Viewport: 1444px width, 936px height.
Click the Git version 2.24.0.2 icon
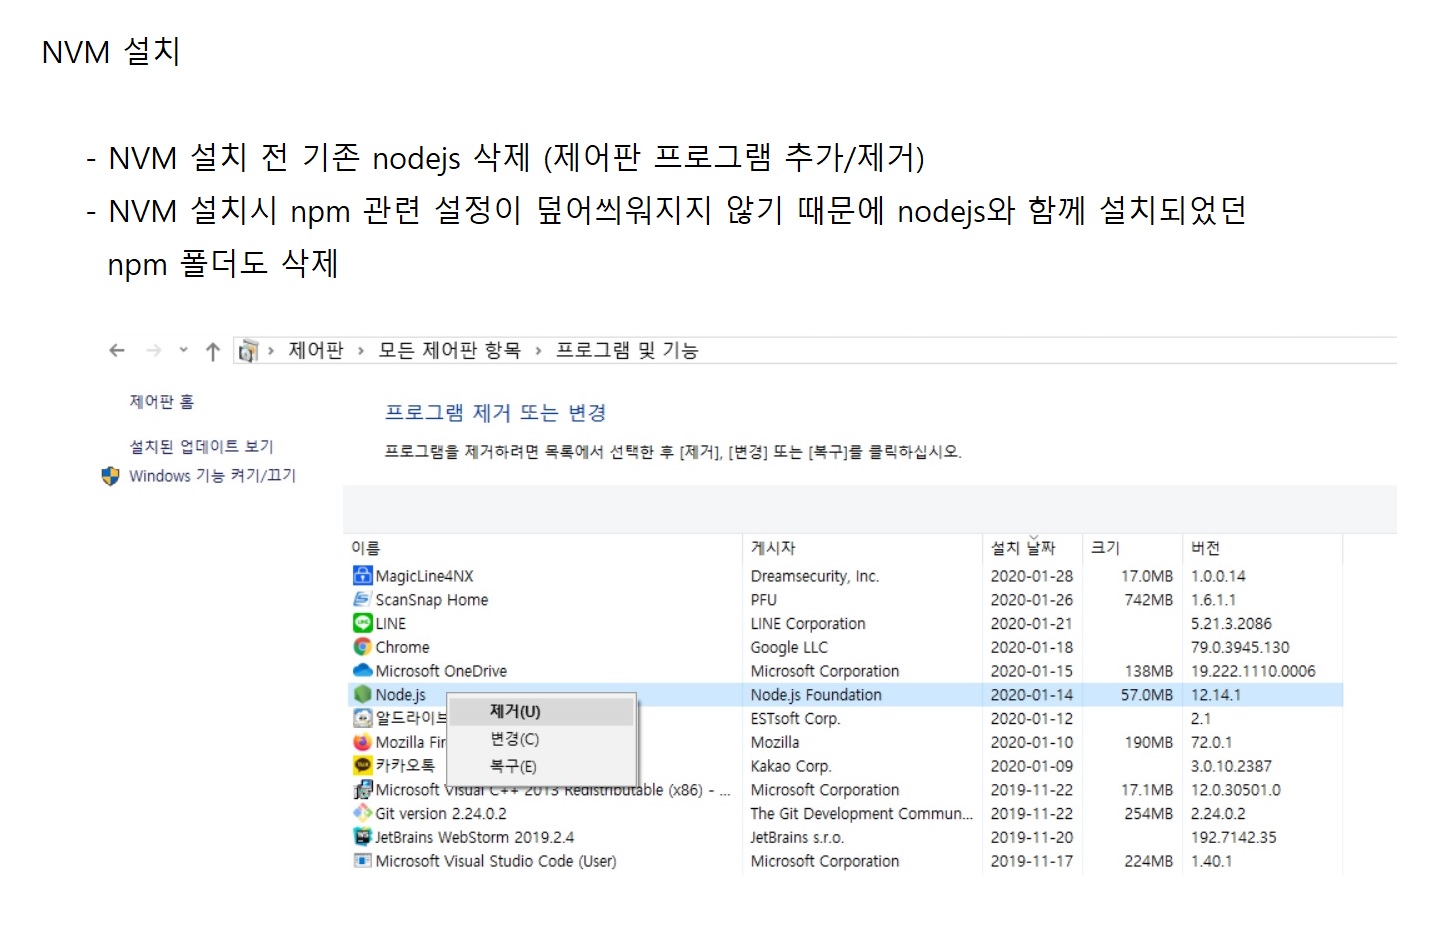(362, 813)
